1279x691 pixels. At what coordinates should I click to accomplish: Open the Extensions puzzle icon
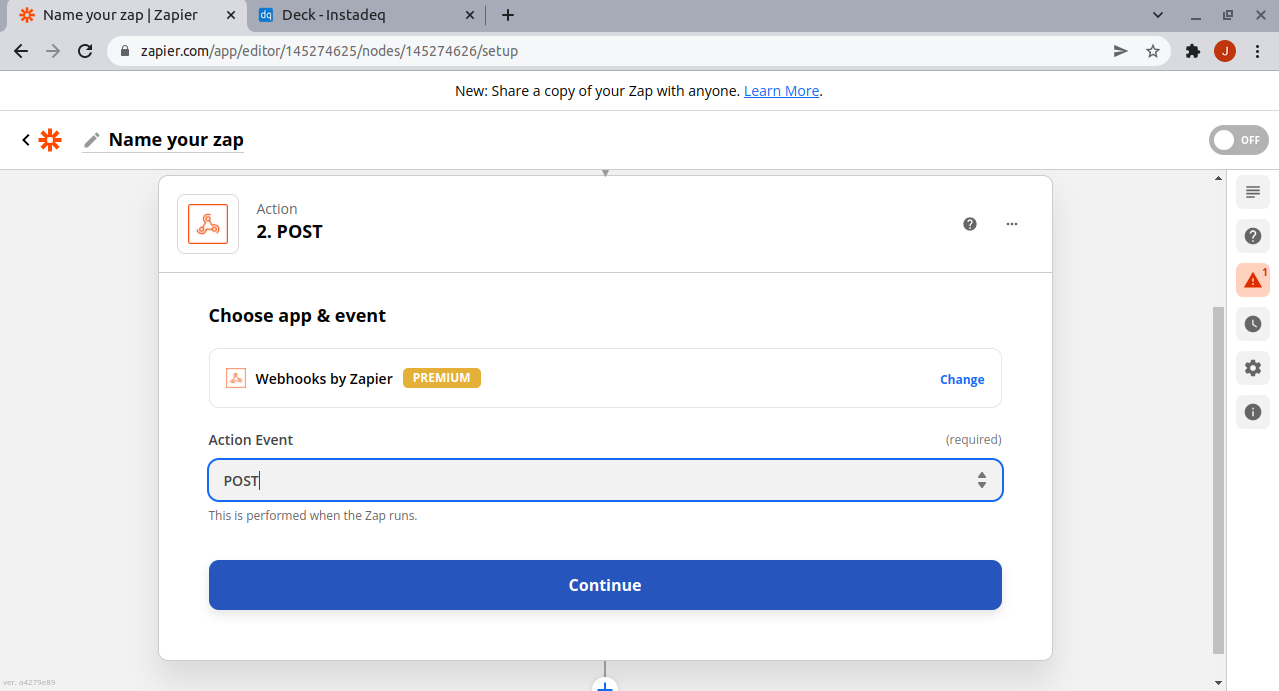pyautogui.click(x=1192, y=51)
